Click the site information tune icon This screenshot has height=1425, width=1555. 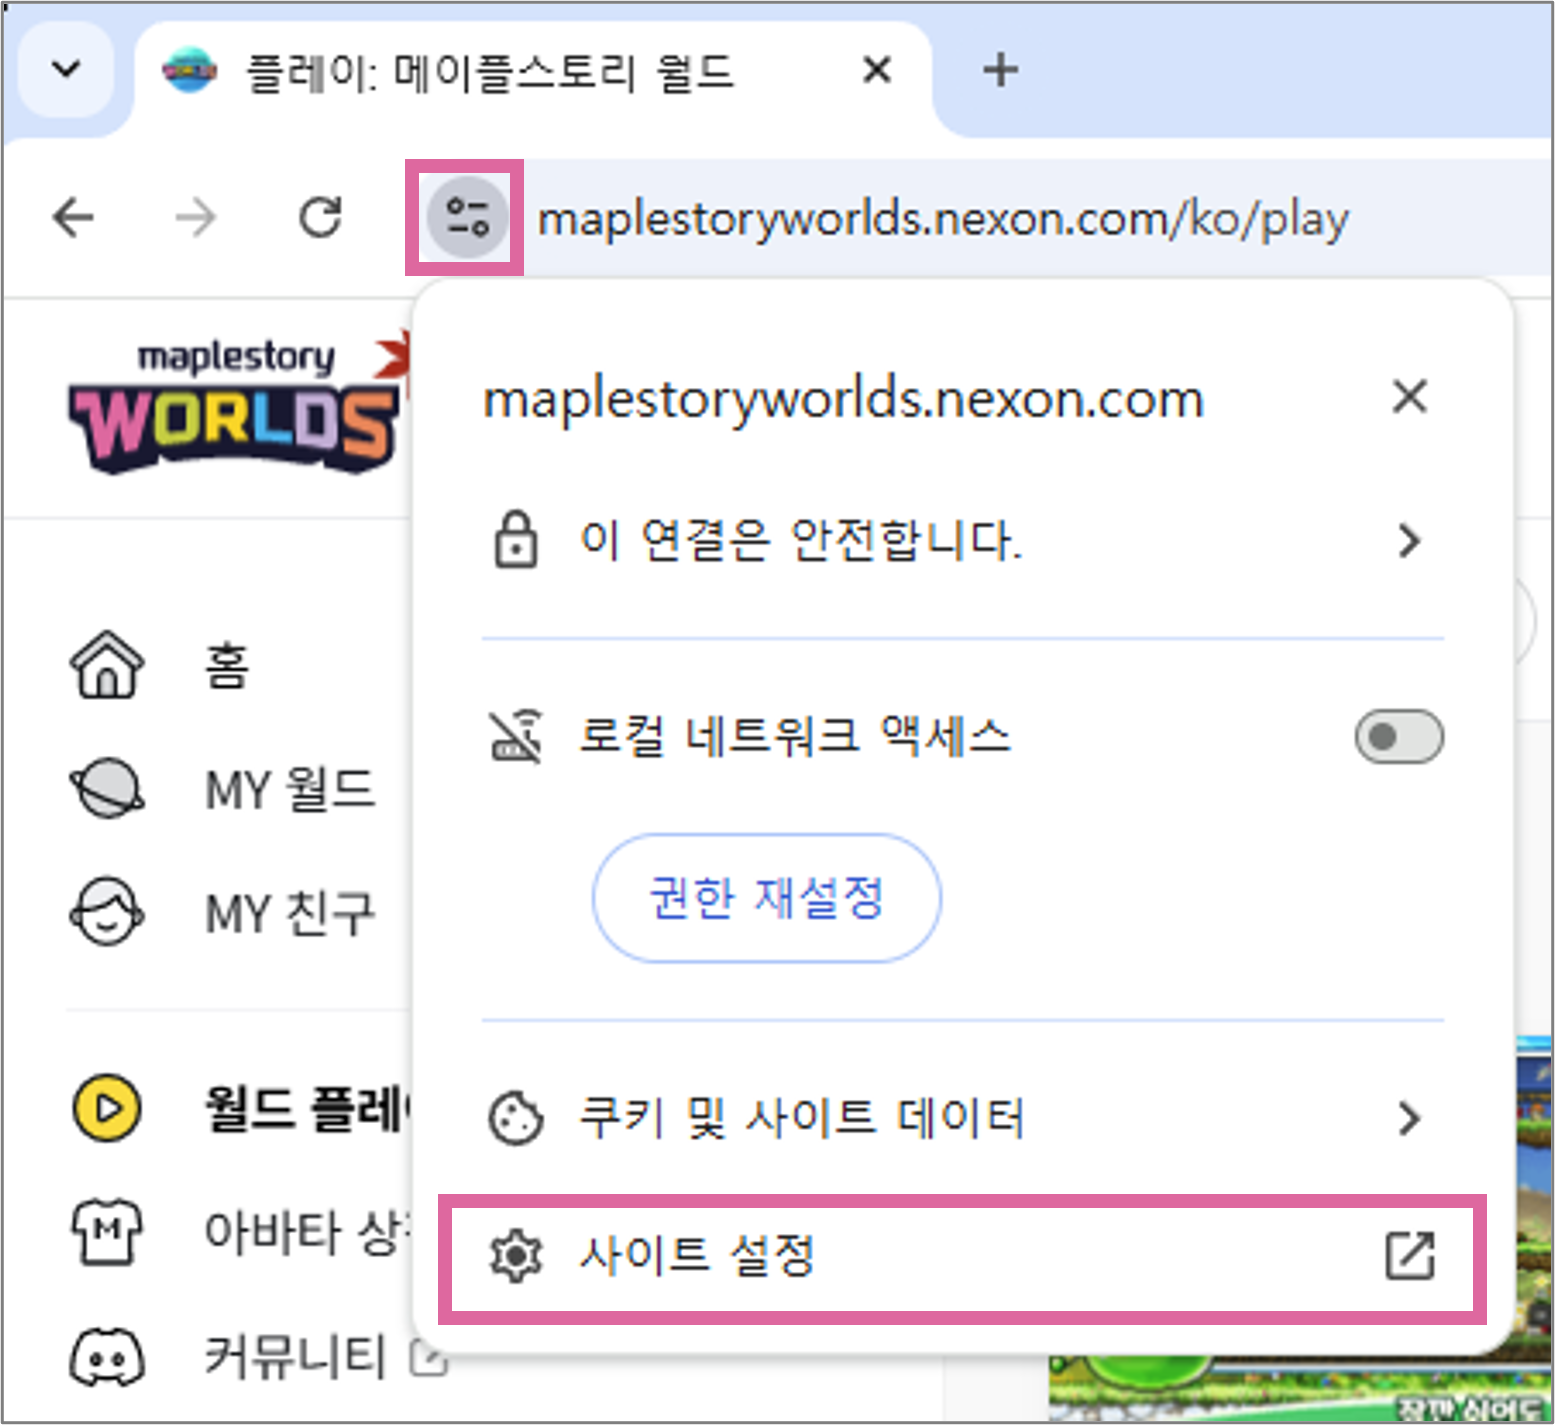[466, 217]
